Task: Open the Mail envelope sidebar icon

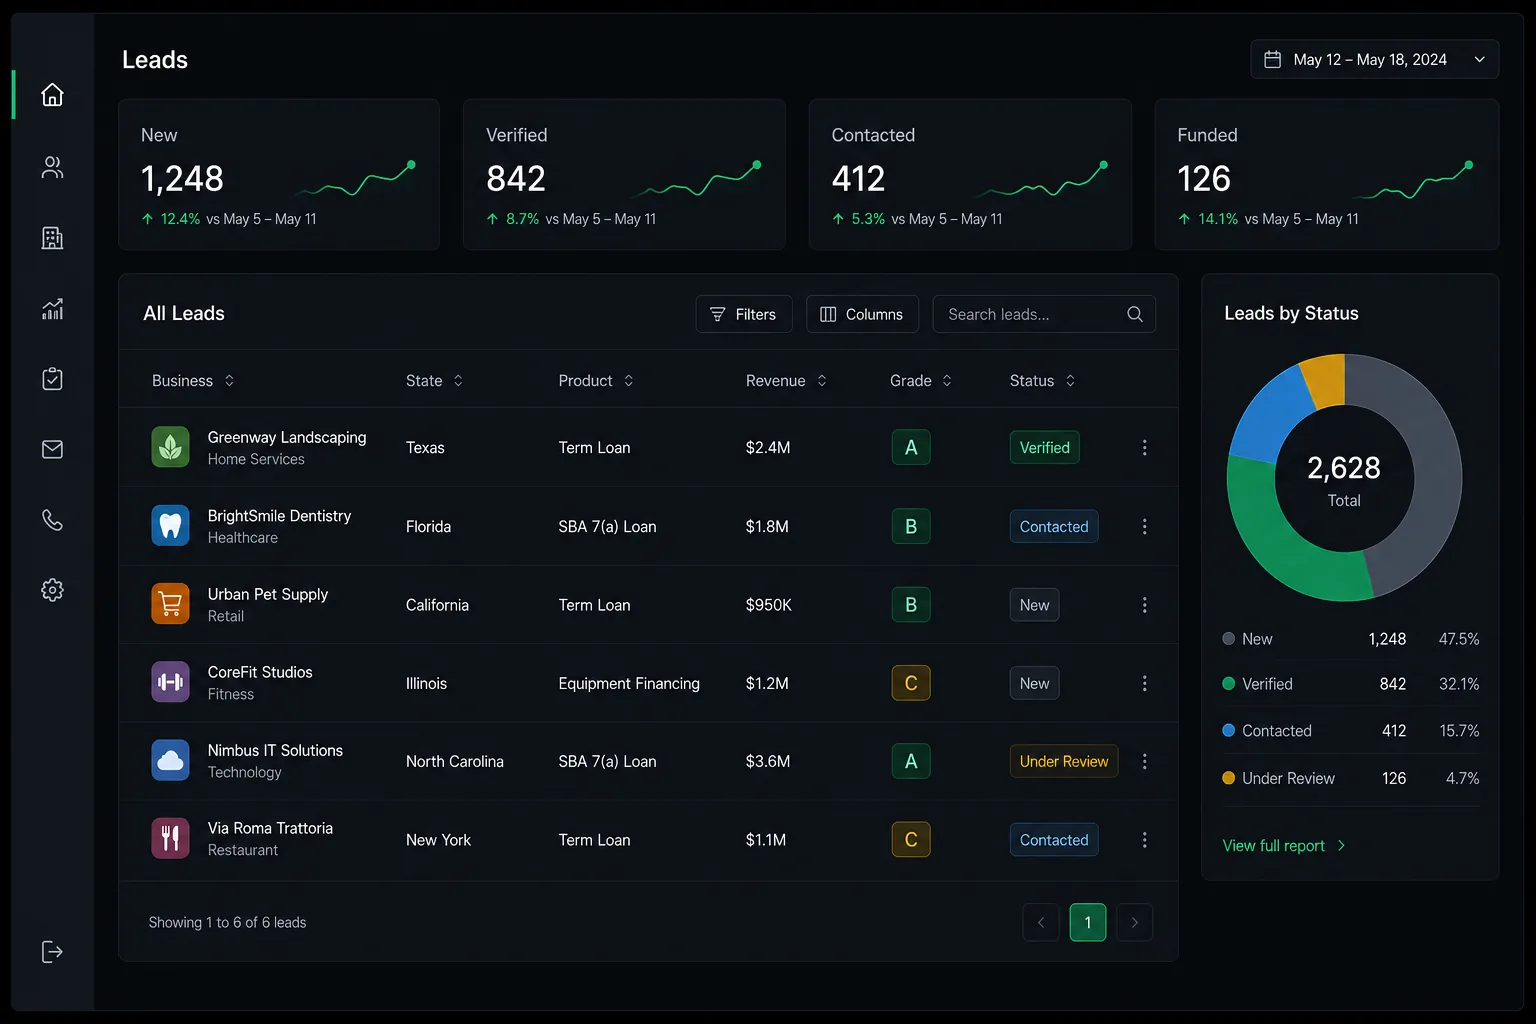Action: pyautogui.click(x=52, y=450)
